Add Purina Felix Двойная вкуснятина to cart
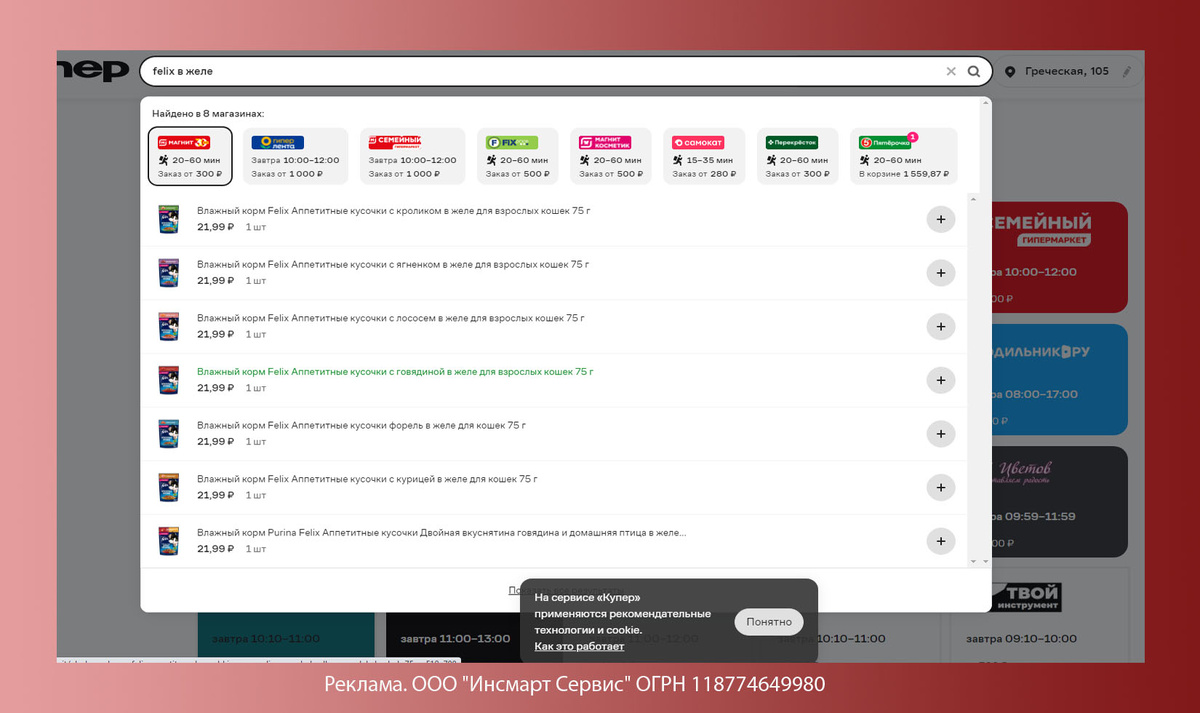 [940, 541]
